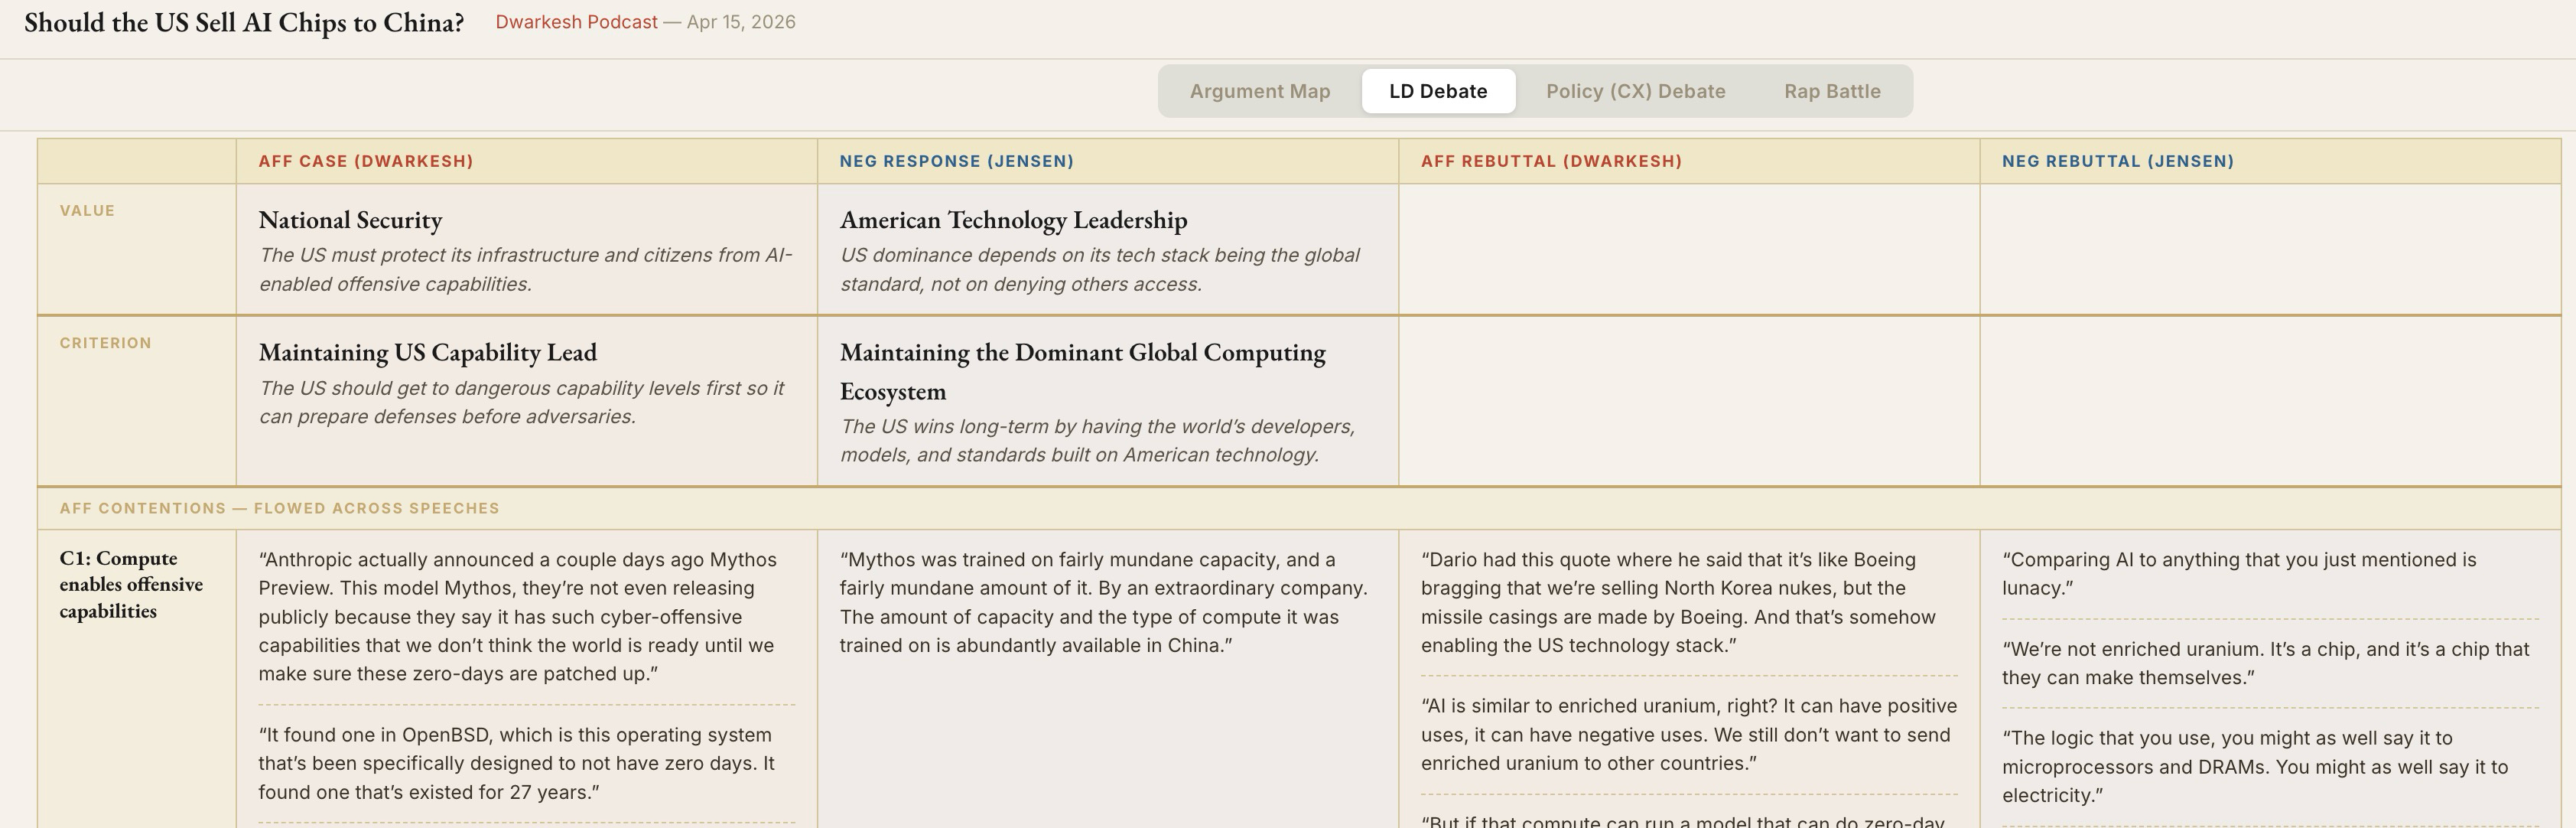The width and height of the screenshot is (2576, 828).
Task: Click the AFF CONTENTIONS section banner
Action: pyautogui.click(x=279, y=508)
